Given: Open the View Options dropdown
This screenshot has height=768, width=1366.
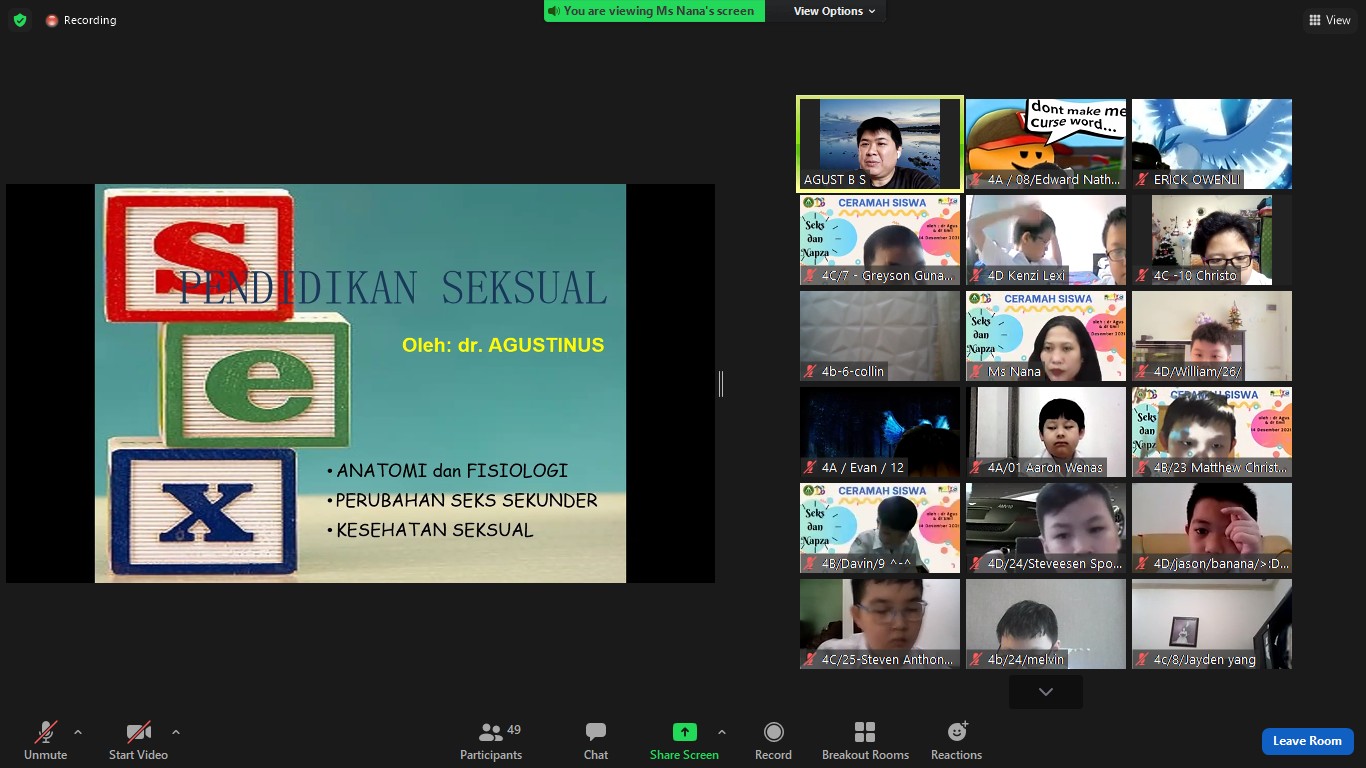Looking at the screenshot, I should 834,11.
